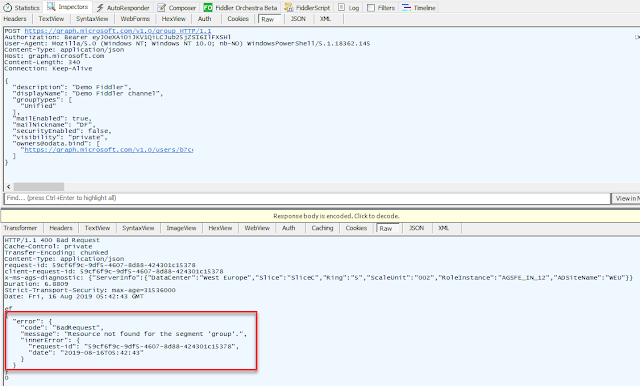Select response SyntaxView inspector tab

(138, 228)
